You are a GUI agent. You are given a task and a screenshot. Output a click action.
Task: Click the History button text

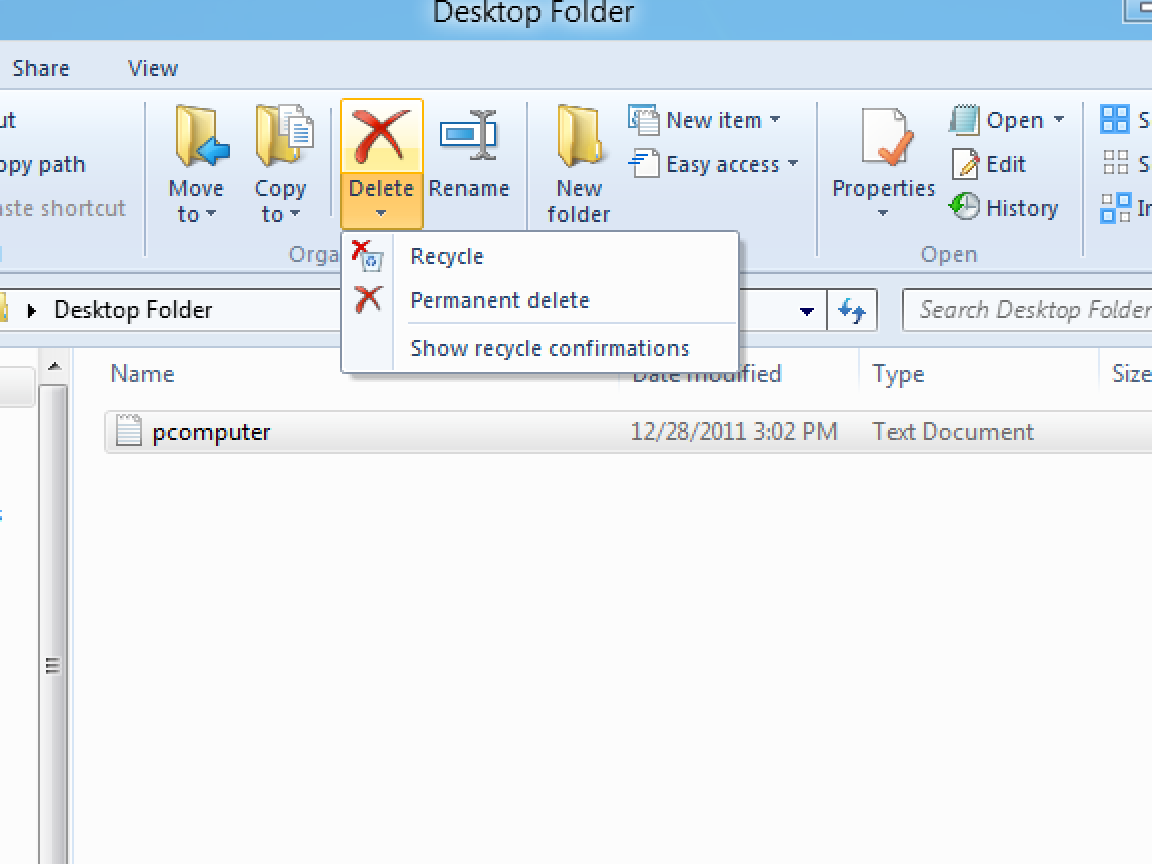pyautogui.click(x=1022, y=209)
